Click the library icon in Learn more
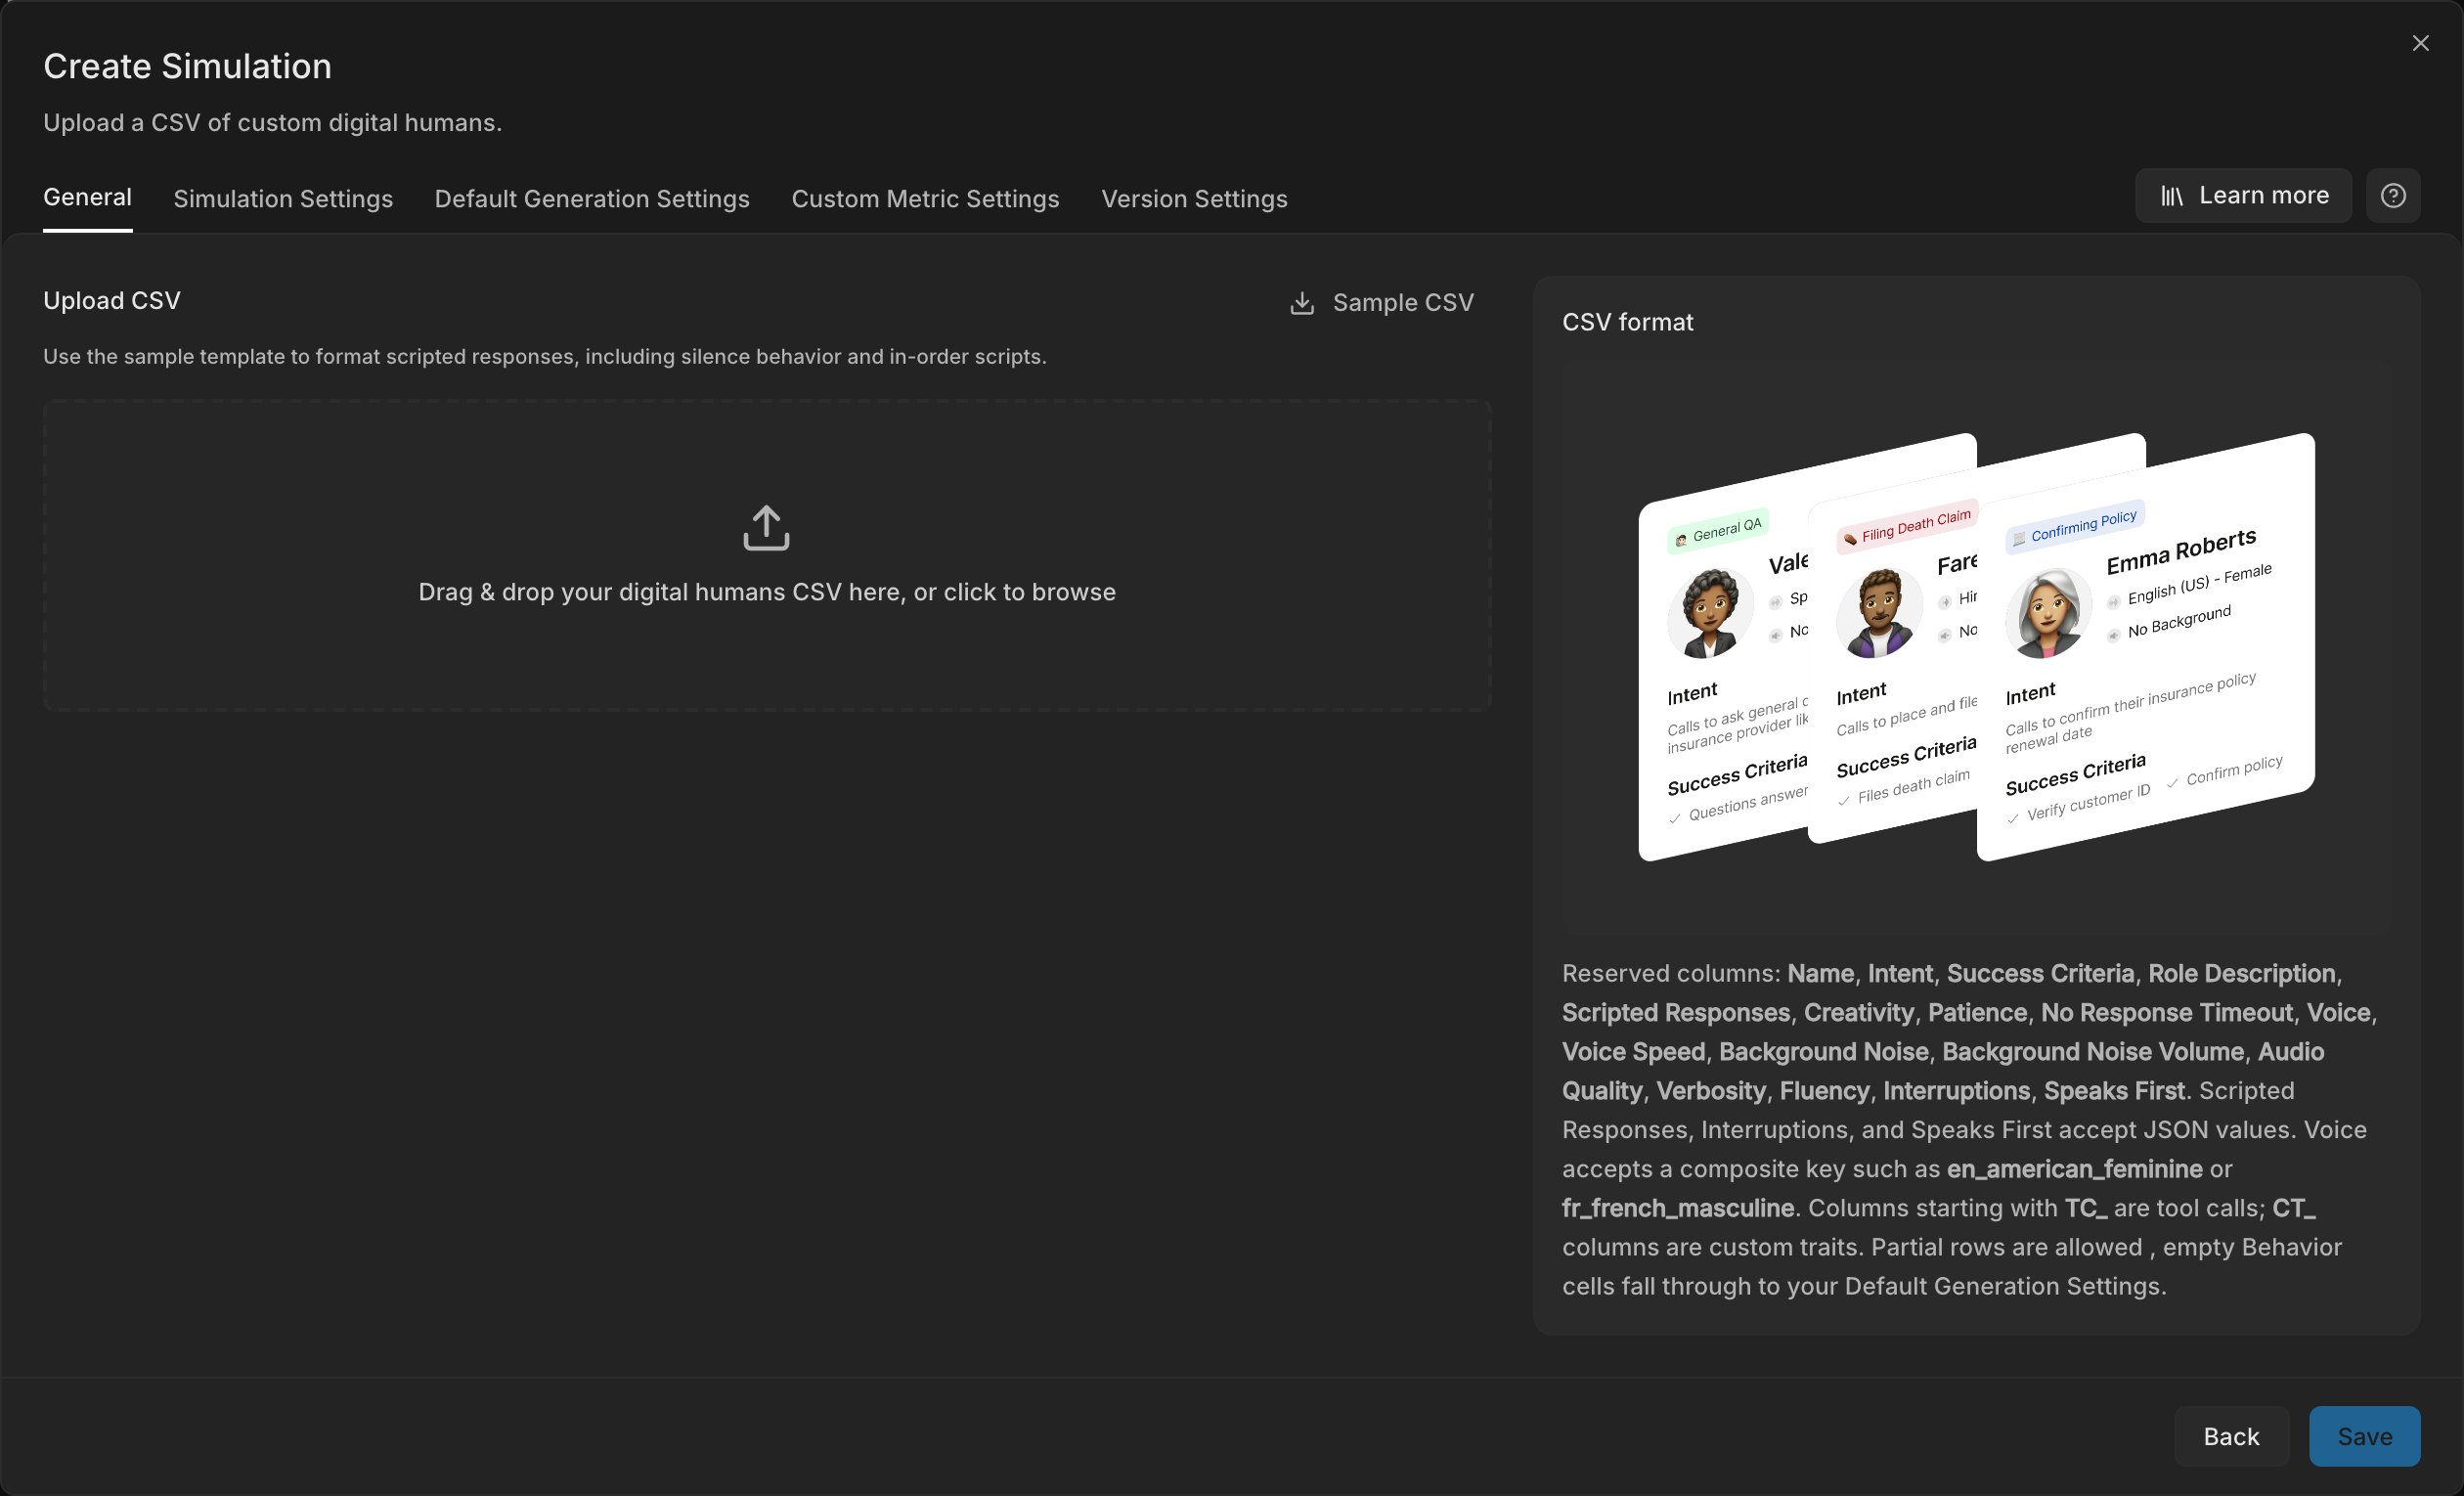This screenshot has height=1496, width=2464. click(2172, 196)
